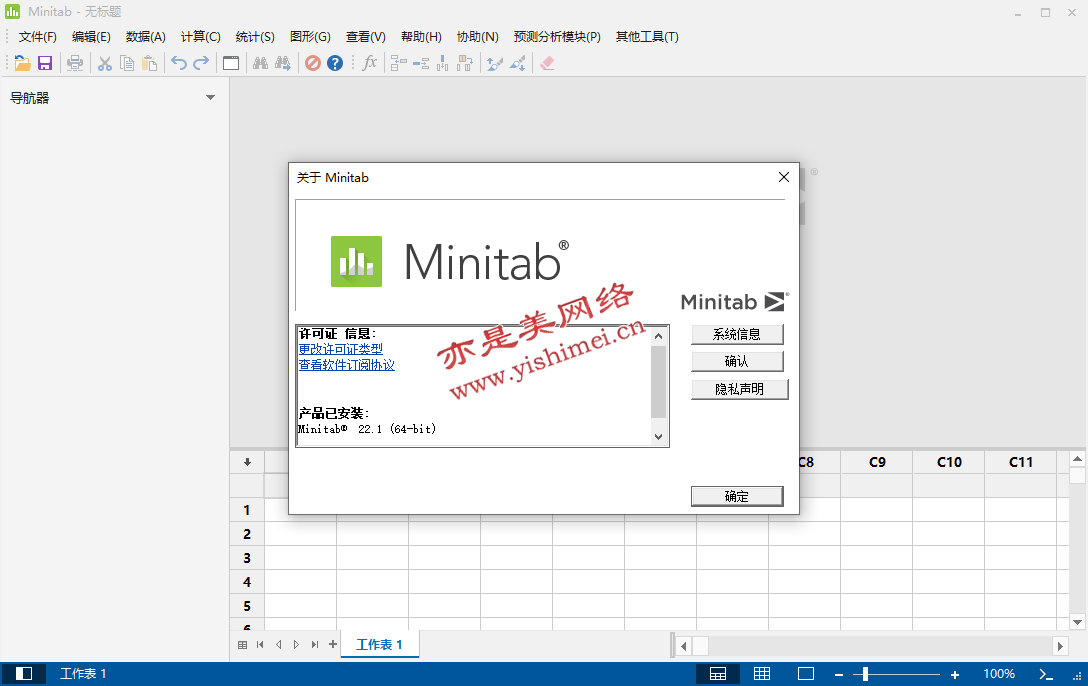
Task: Zoom out with the minus icon
Action: point(839,674)
